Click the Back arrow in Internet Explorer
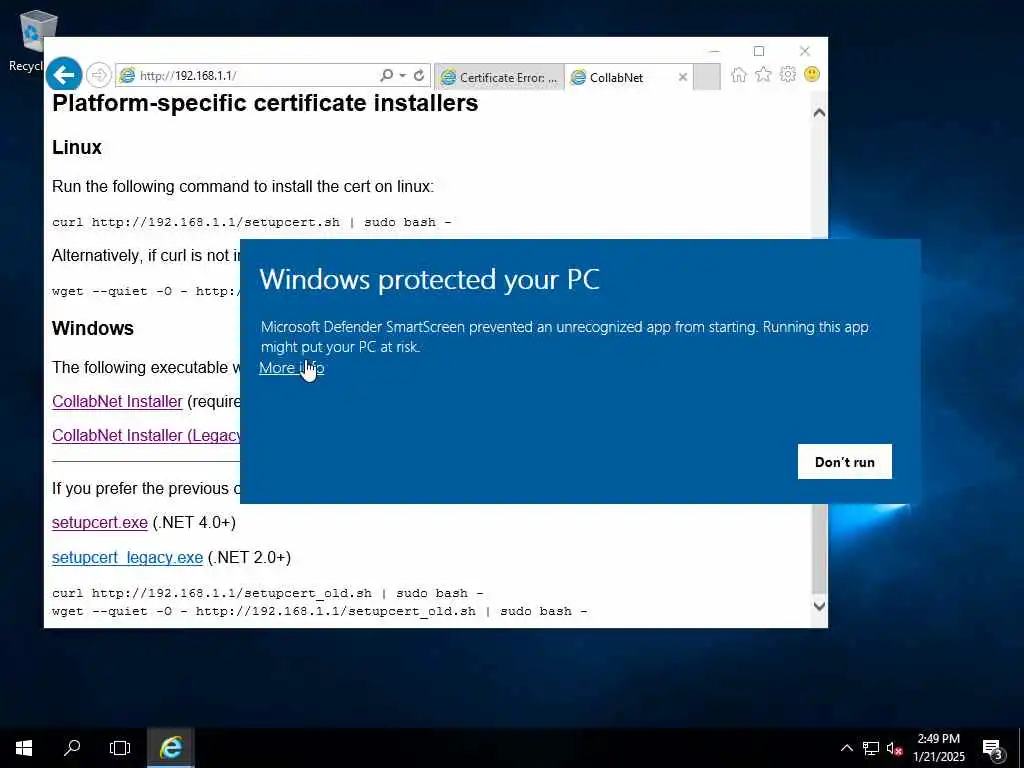Screen dimensions: 1024x768 pos(63,75)
